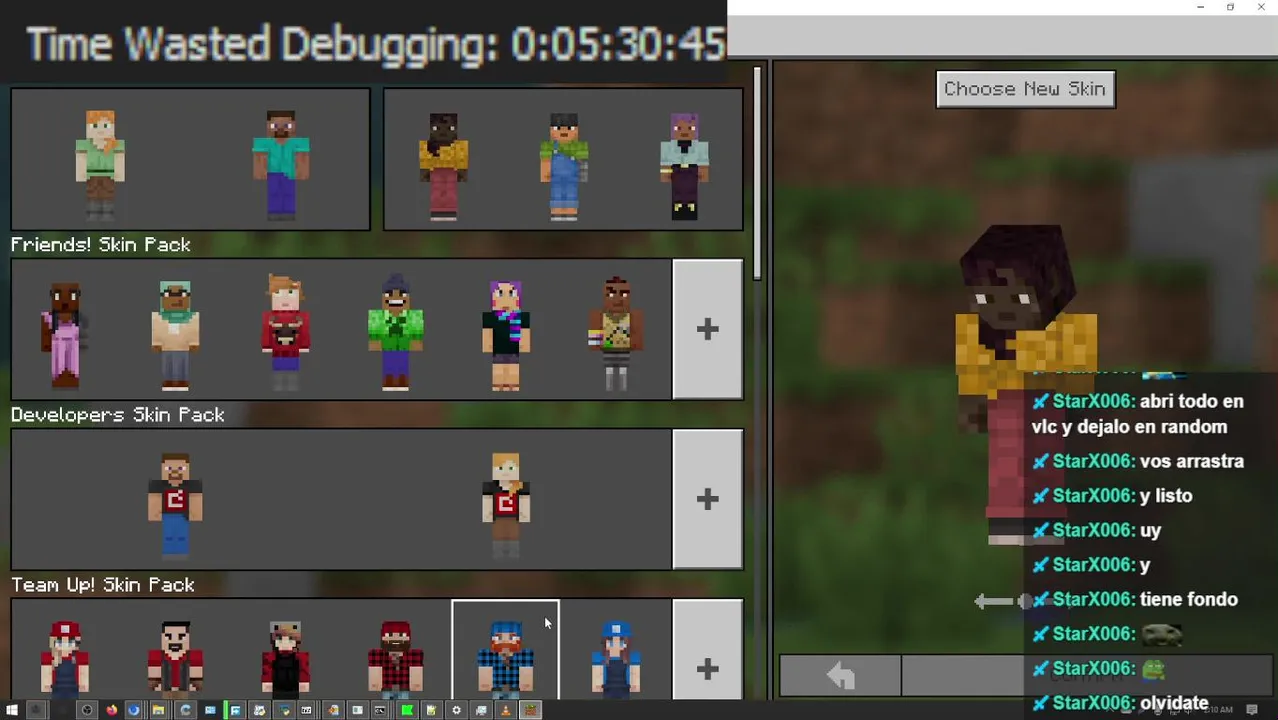Expand Developers Skin Pack with plus button
Viewport: 1278px width, 720px height.
tap(707, 499)
